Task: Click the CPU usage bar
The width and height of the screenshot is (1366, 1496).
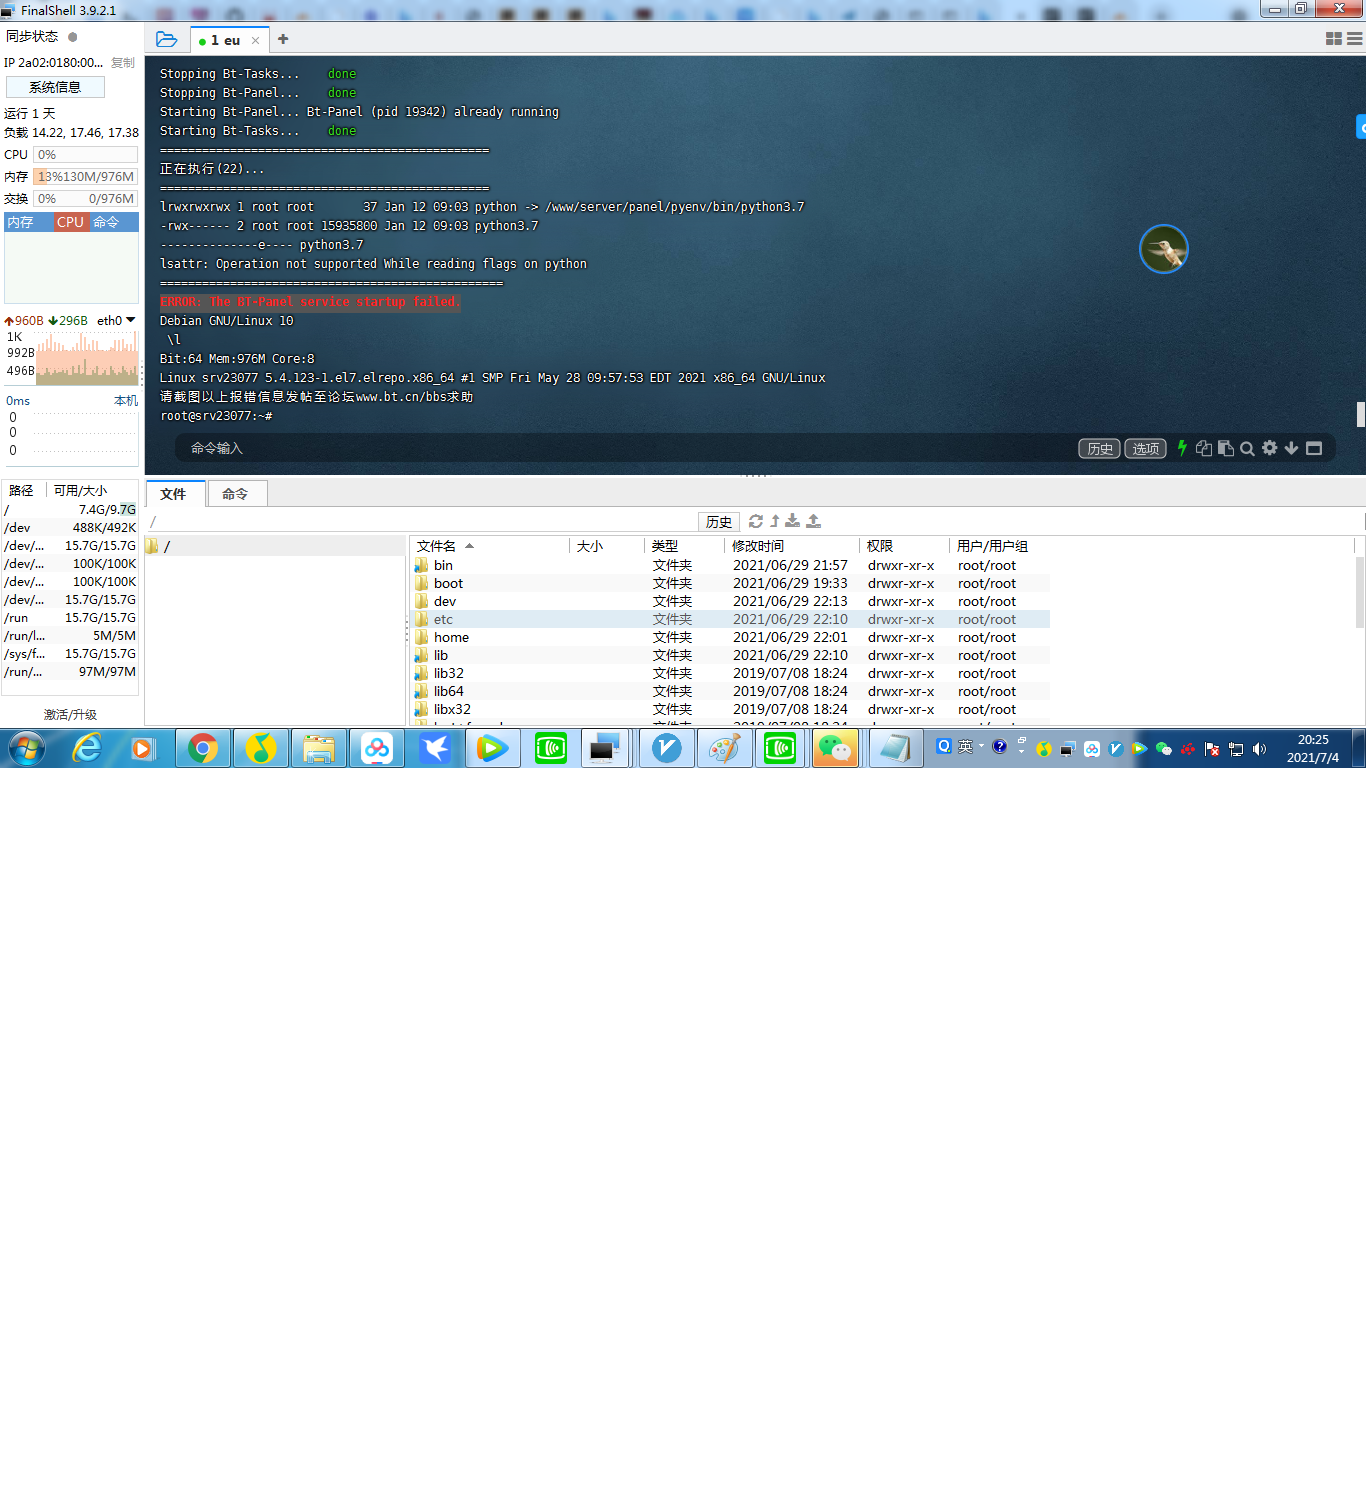Action: (86, 155)
